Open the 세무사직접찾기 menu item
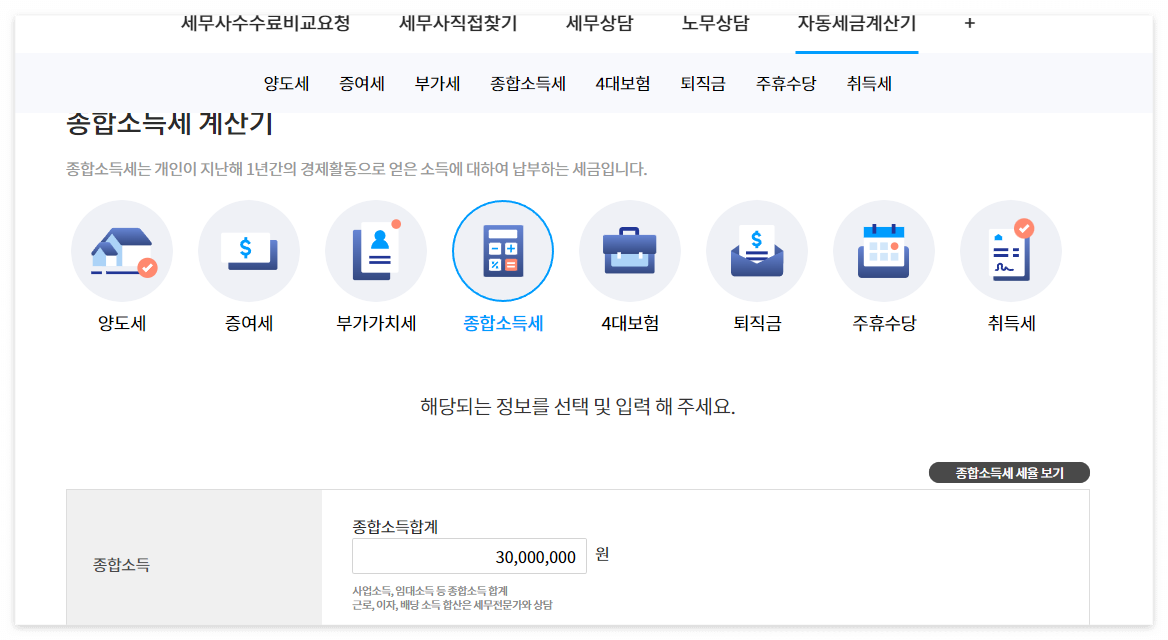Image resolution: width=1168 pixels, height=640 pixels. coord(455,22)
